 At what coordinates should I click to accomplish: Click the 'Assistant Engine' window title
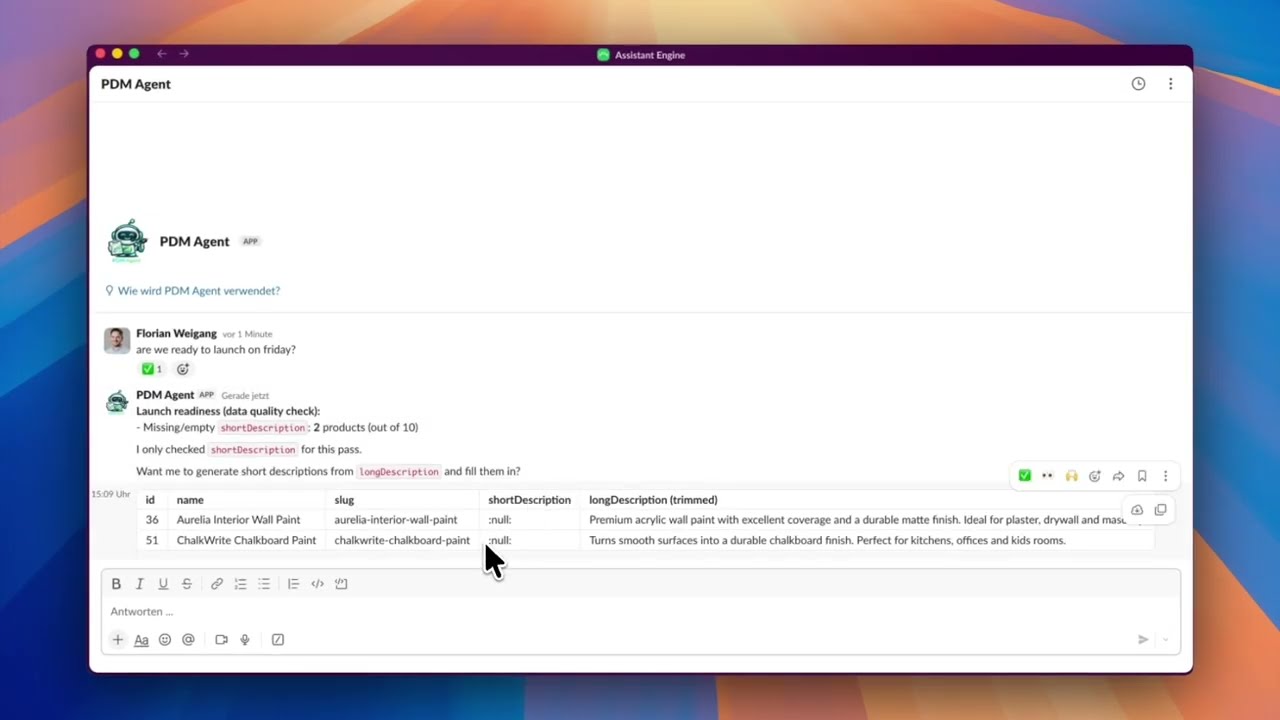click(650, 55)
